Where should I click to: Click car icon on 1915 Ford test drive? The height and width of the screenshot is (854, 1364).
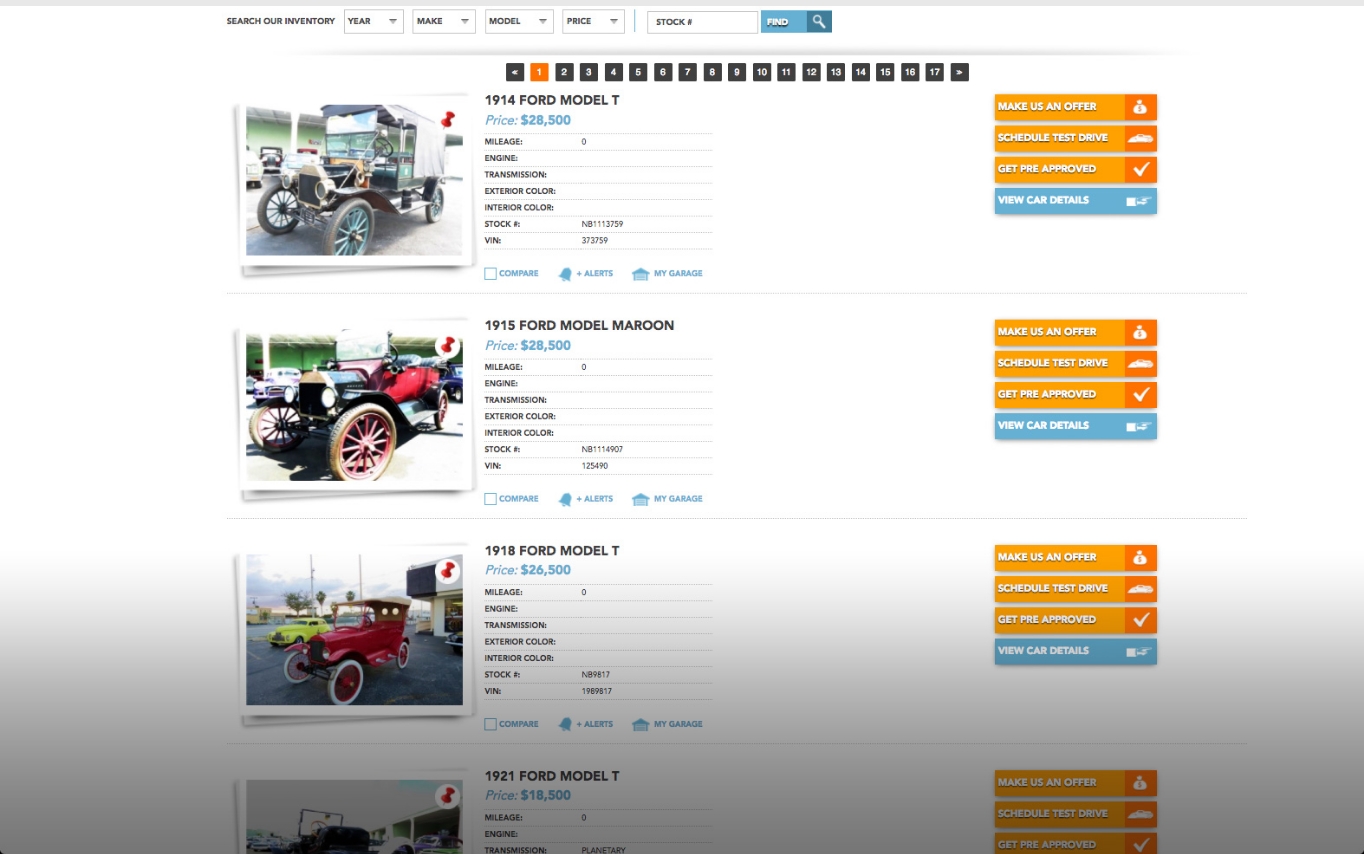(1140, 364)
